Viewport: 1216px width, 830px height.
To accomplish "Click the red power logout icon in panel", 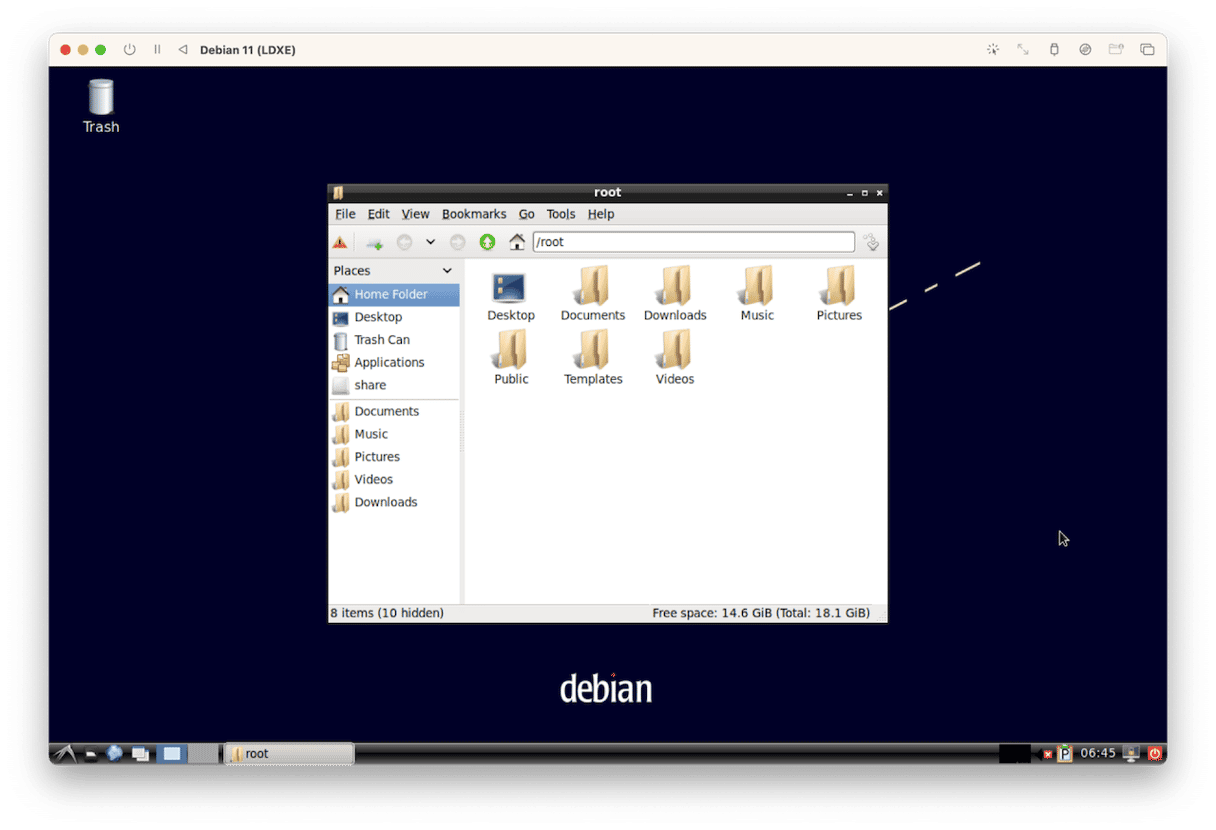I will pyautogui.click(x=1154, y=753).
